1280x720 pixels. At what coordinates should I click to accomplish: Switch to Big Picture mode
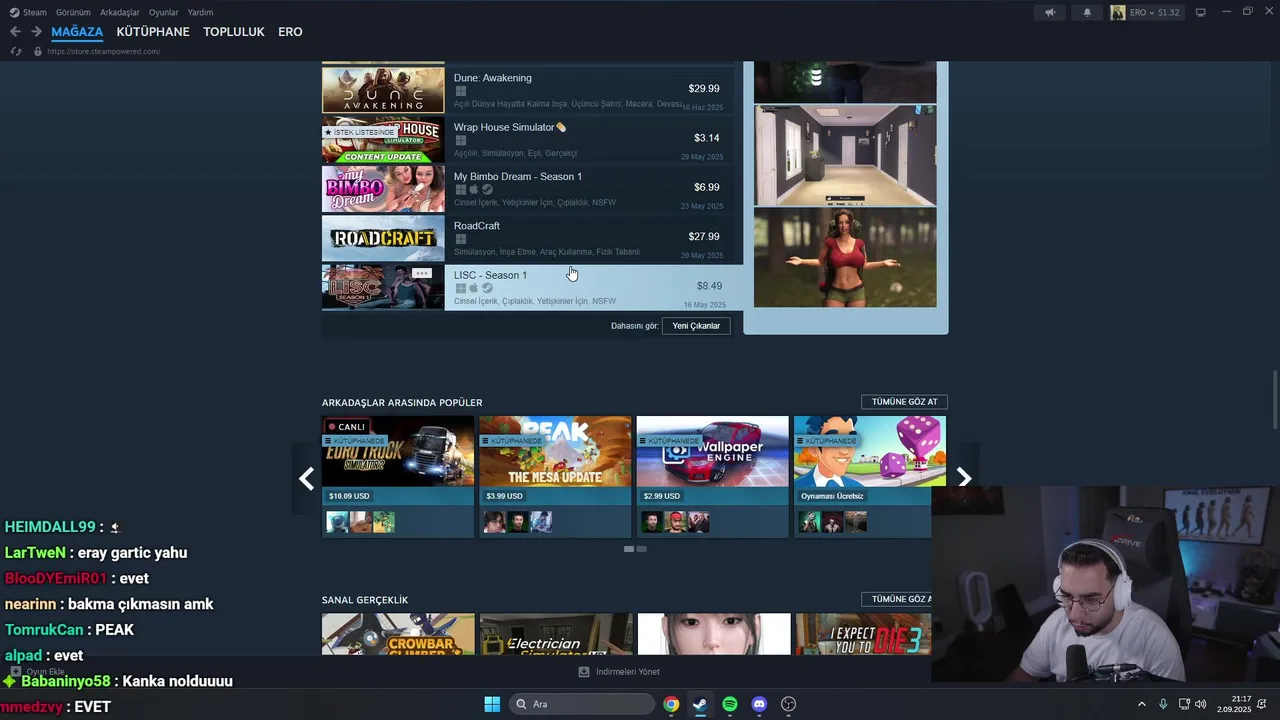(x=1201, y=12)
